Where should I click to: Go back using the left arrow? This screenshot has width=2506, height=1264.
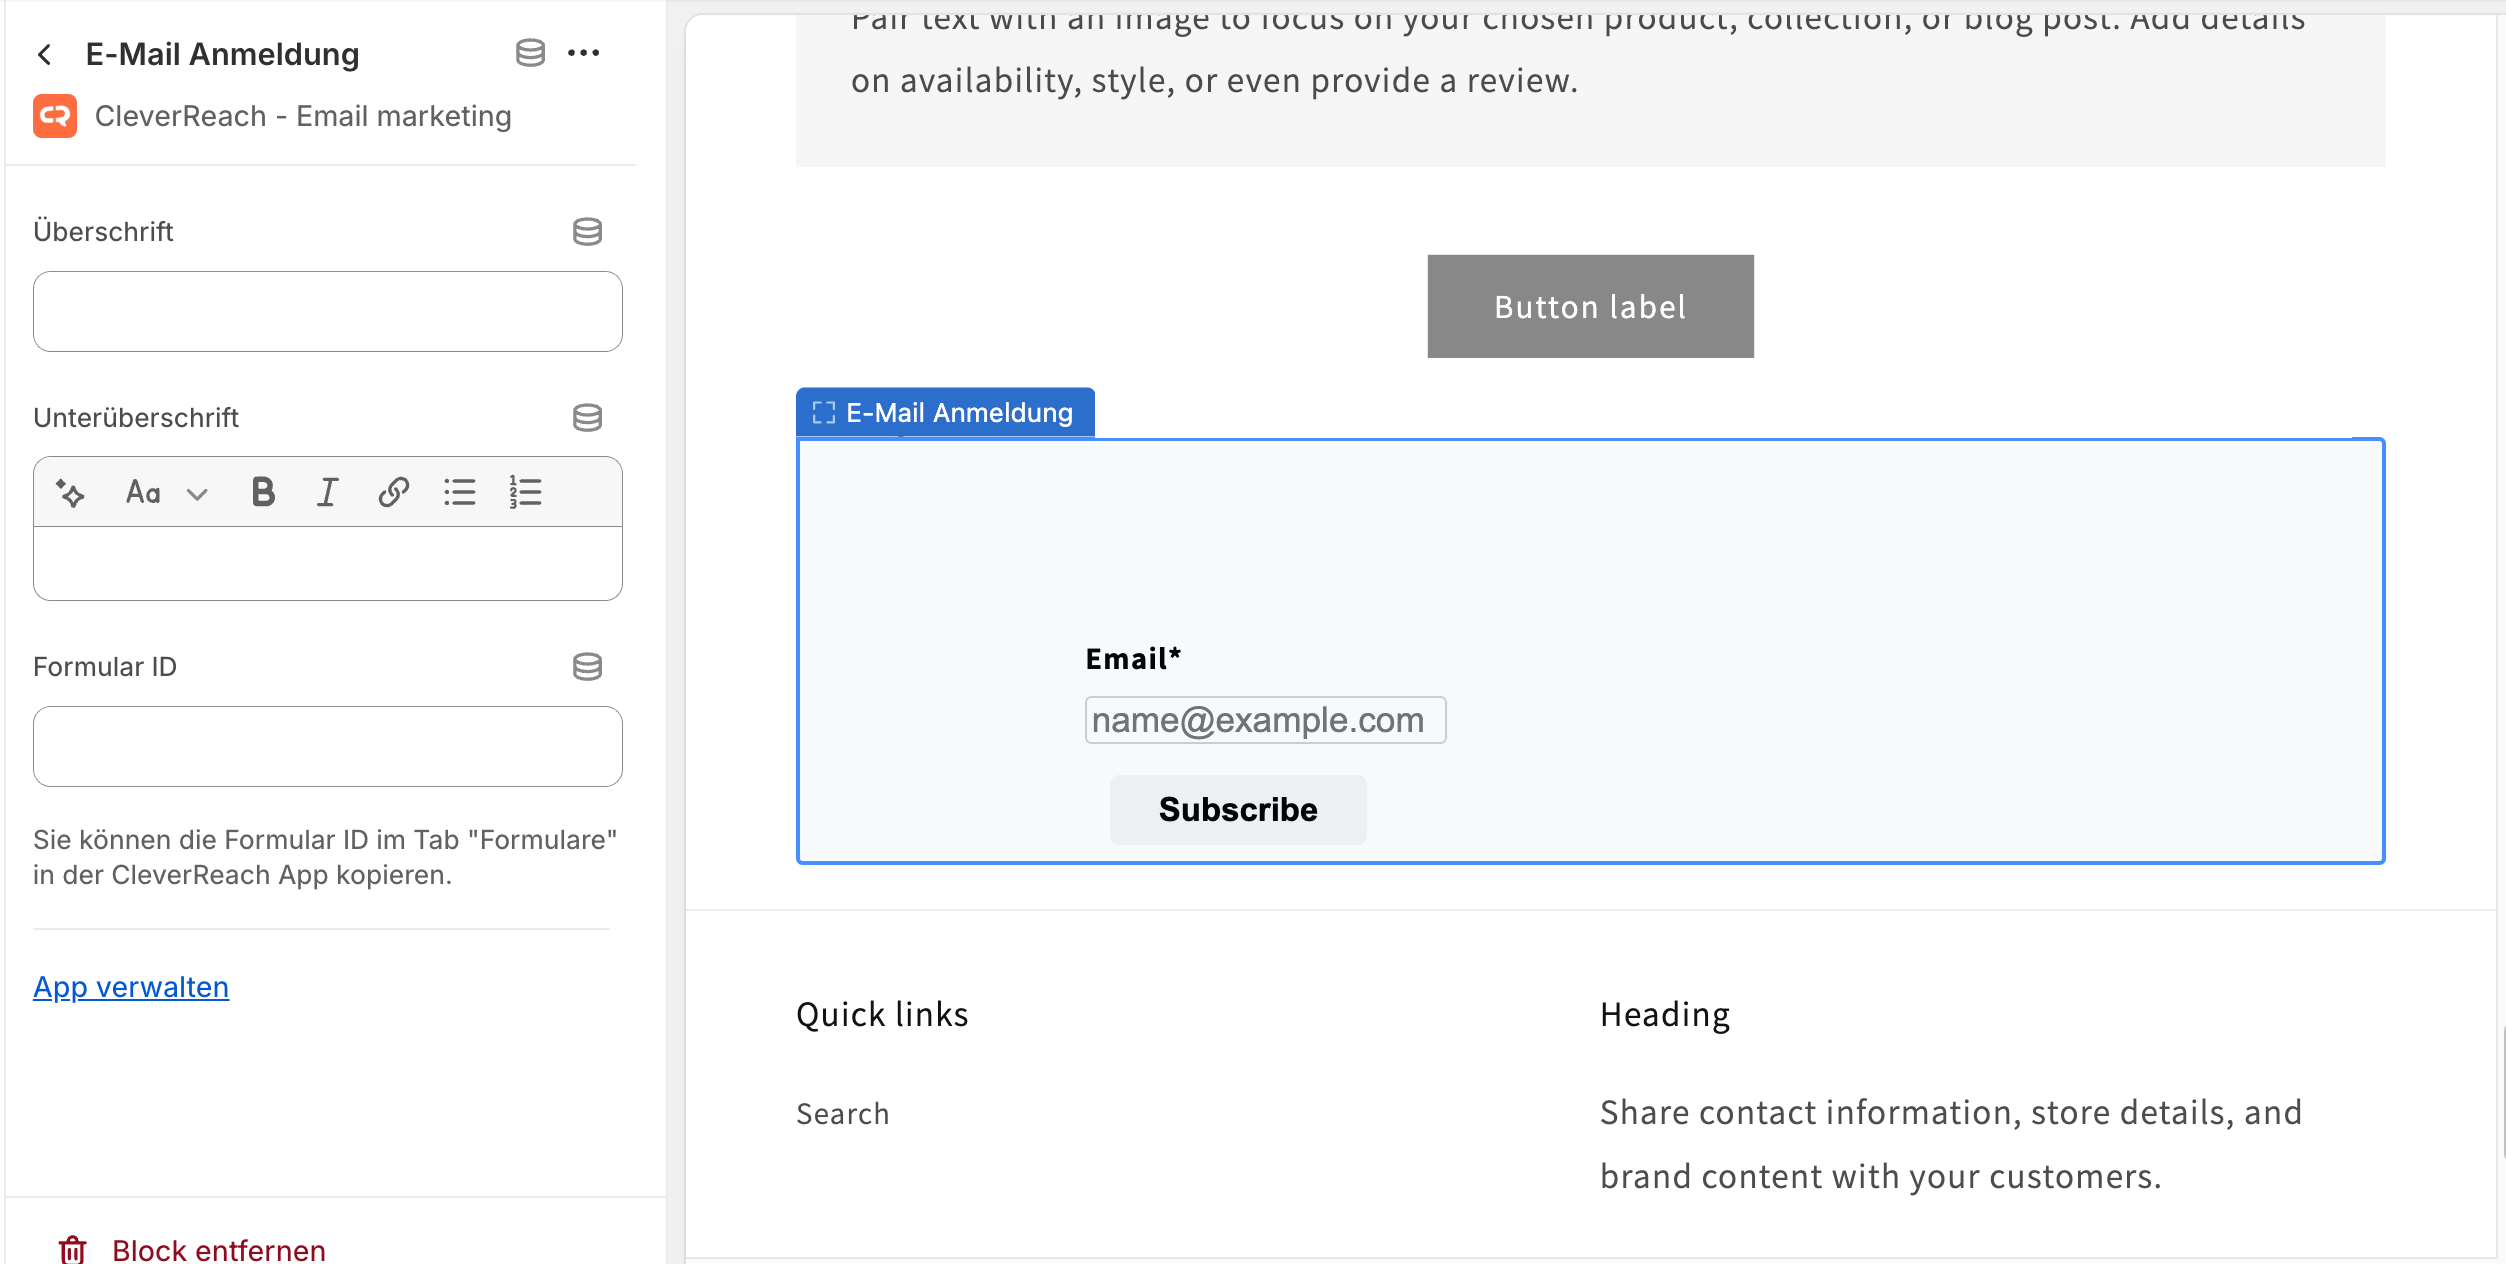[44, 54]
